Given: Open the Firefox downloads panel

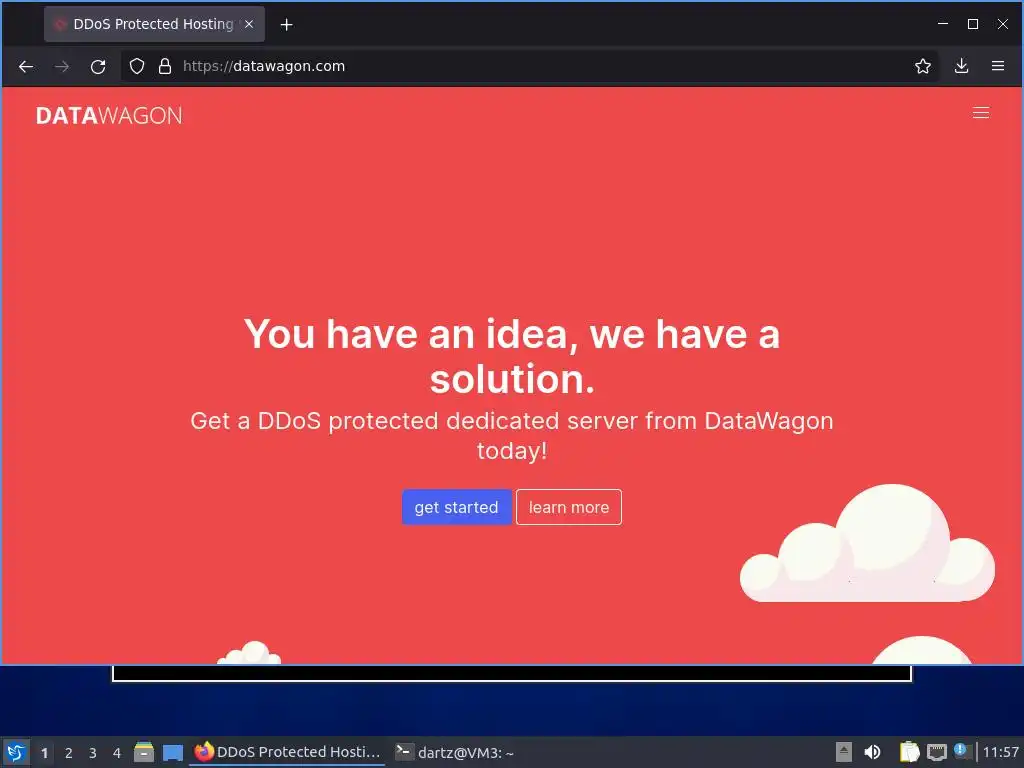Looking at the screenshot, I should (x=961, y=66).
